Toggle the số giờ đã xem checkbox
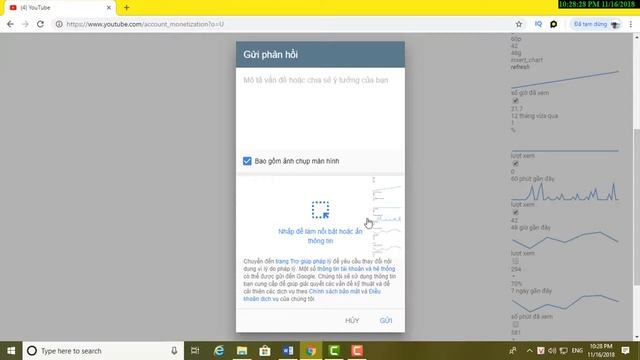 tap(516, 100)
